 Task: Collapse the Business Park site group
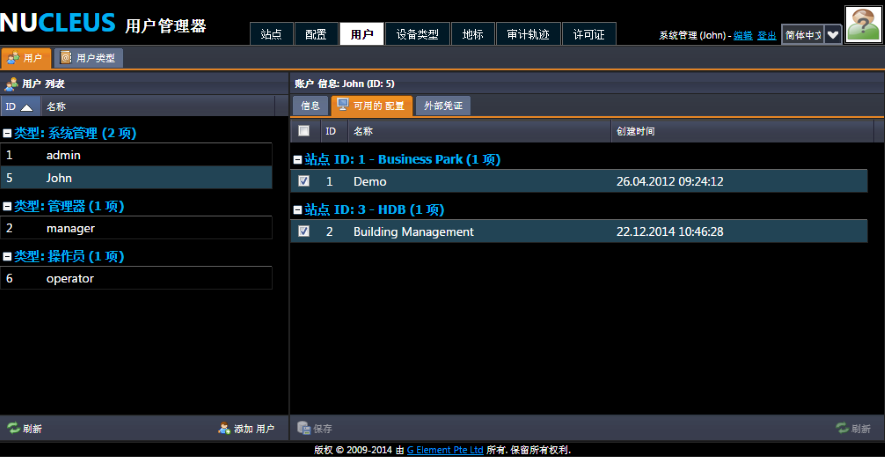pyautogui.click(x=297, y=159)
